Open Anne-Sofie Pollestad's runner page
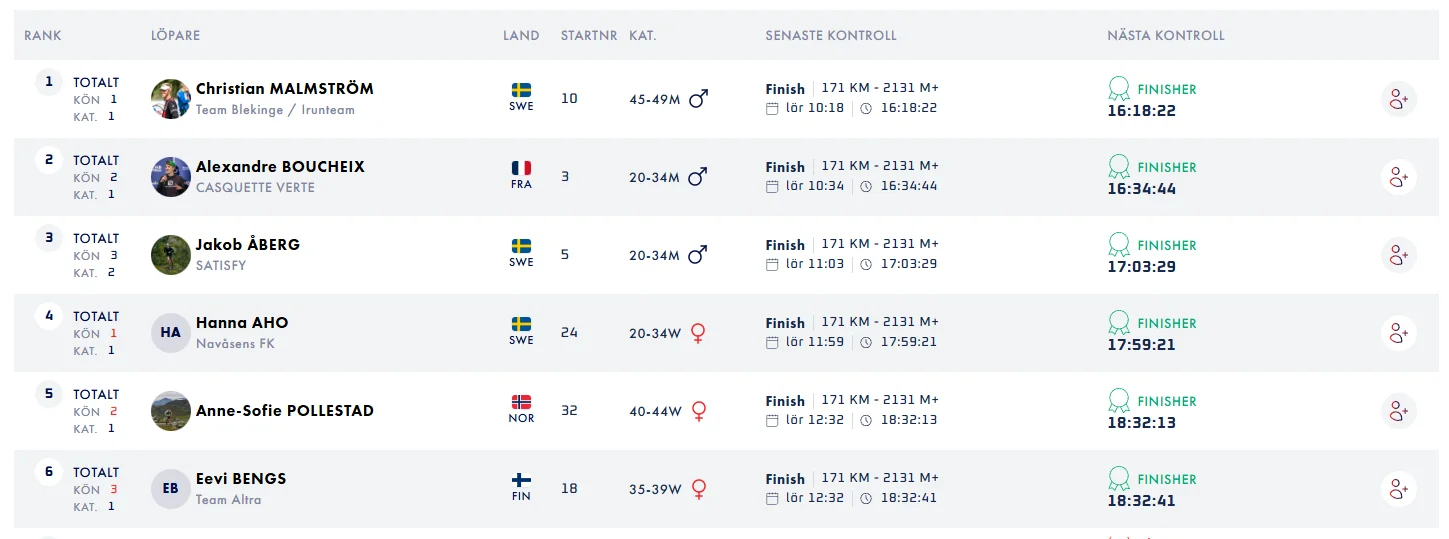This screenshot has height=539, width=1449. point(285,411)
